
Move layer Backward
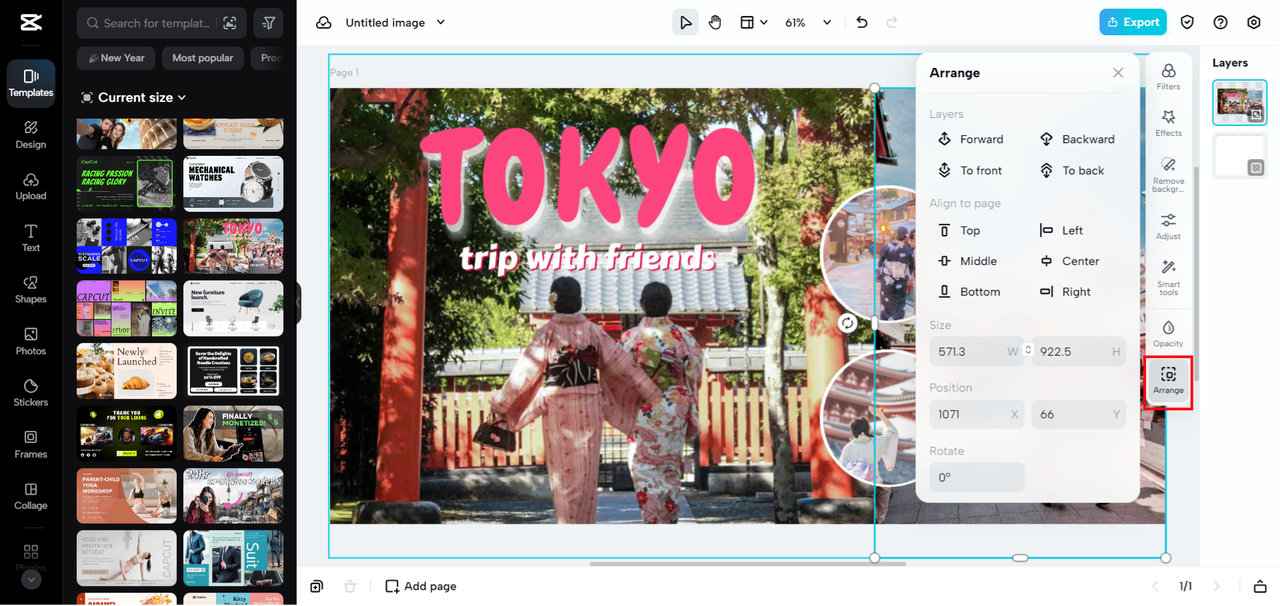(x=1077, y=139)
